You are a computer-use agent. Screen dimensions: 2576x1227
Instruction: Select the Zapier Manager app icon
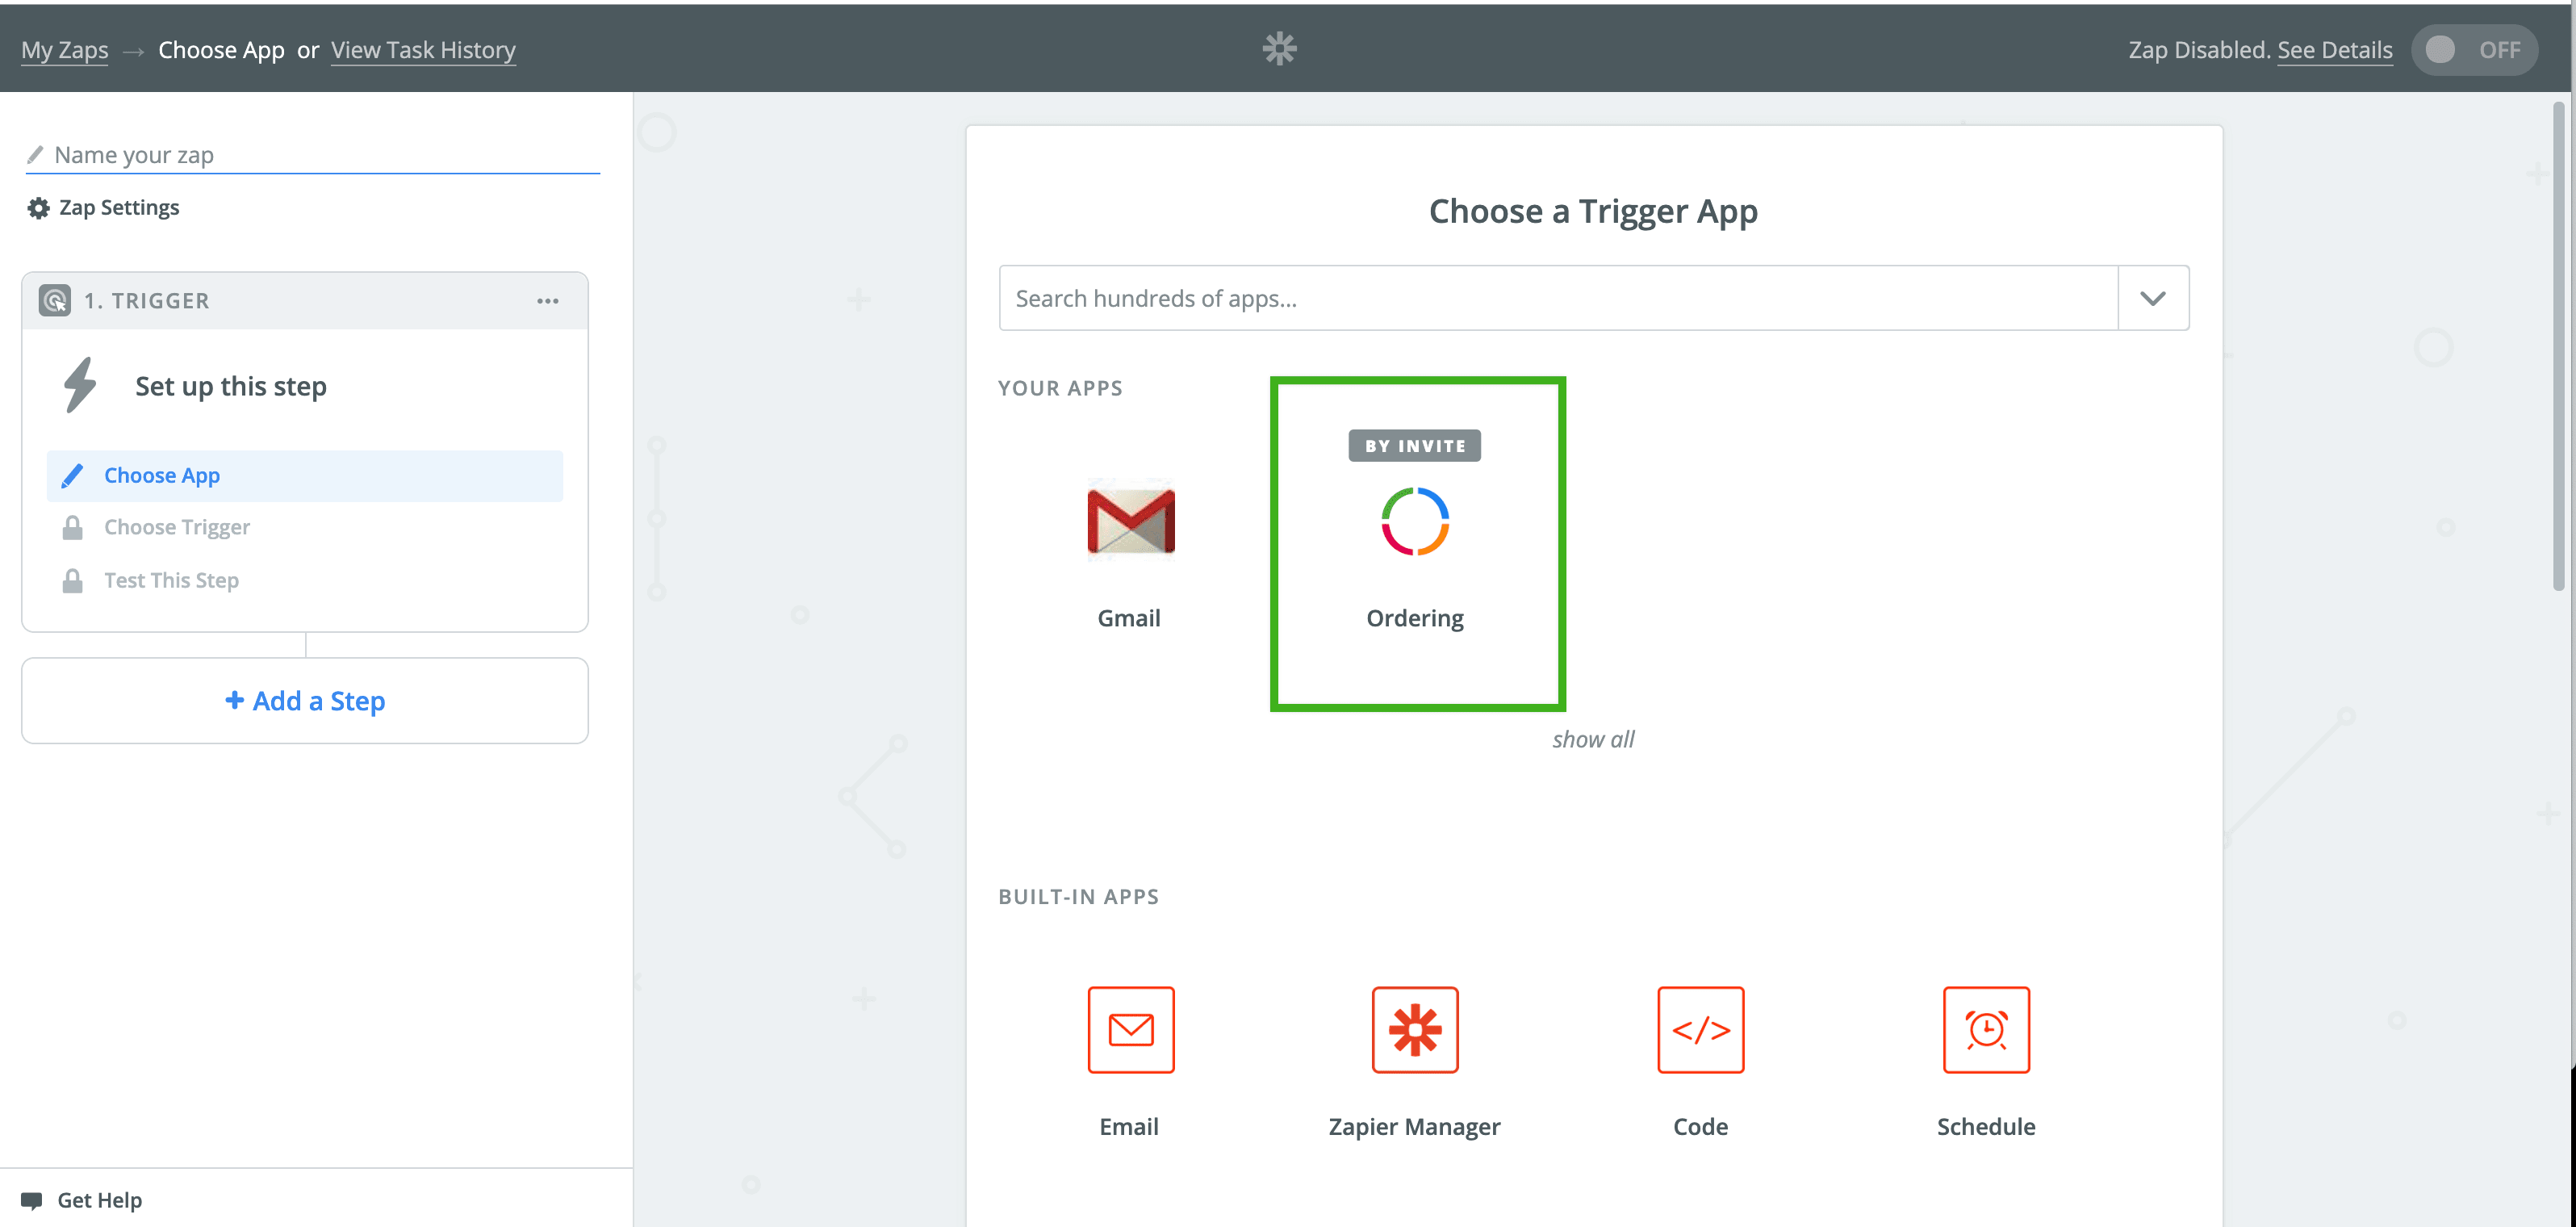coord(1414,1029)
